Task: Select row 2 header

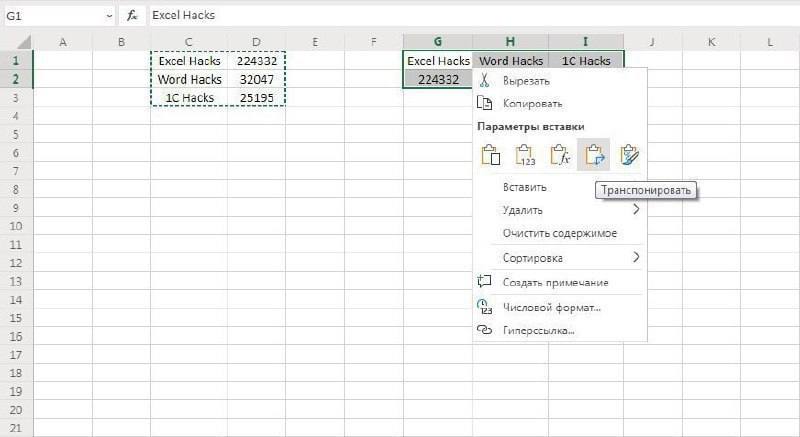Action: 16,79
